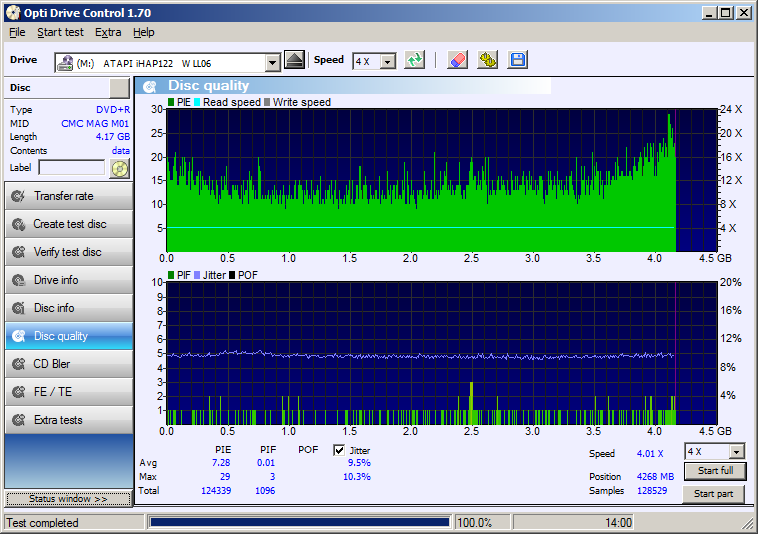The image size is (758, 534).
Task: Open the Extra menu
Action: coord(108,32)
